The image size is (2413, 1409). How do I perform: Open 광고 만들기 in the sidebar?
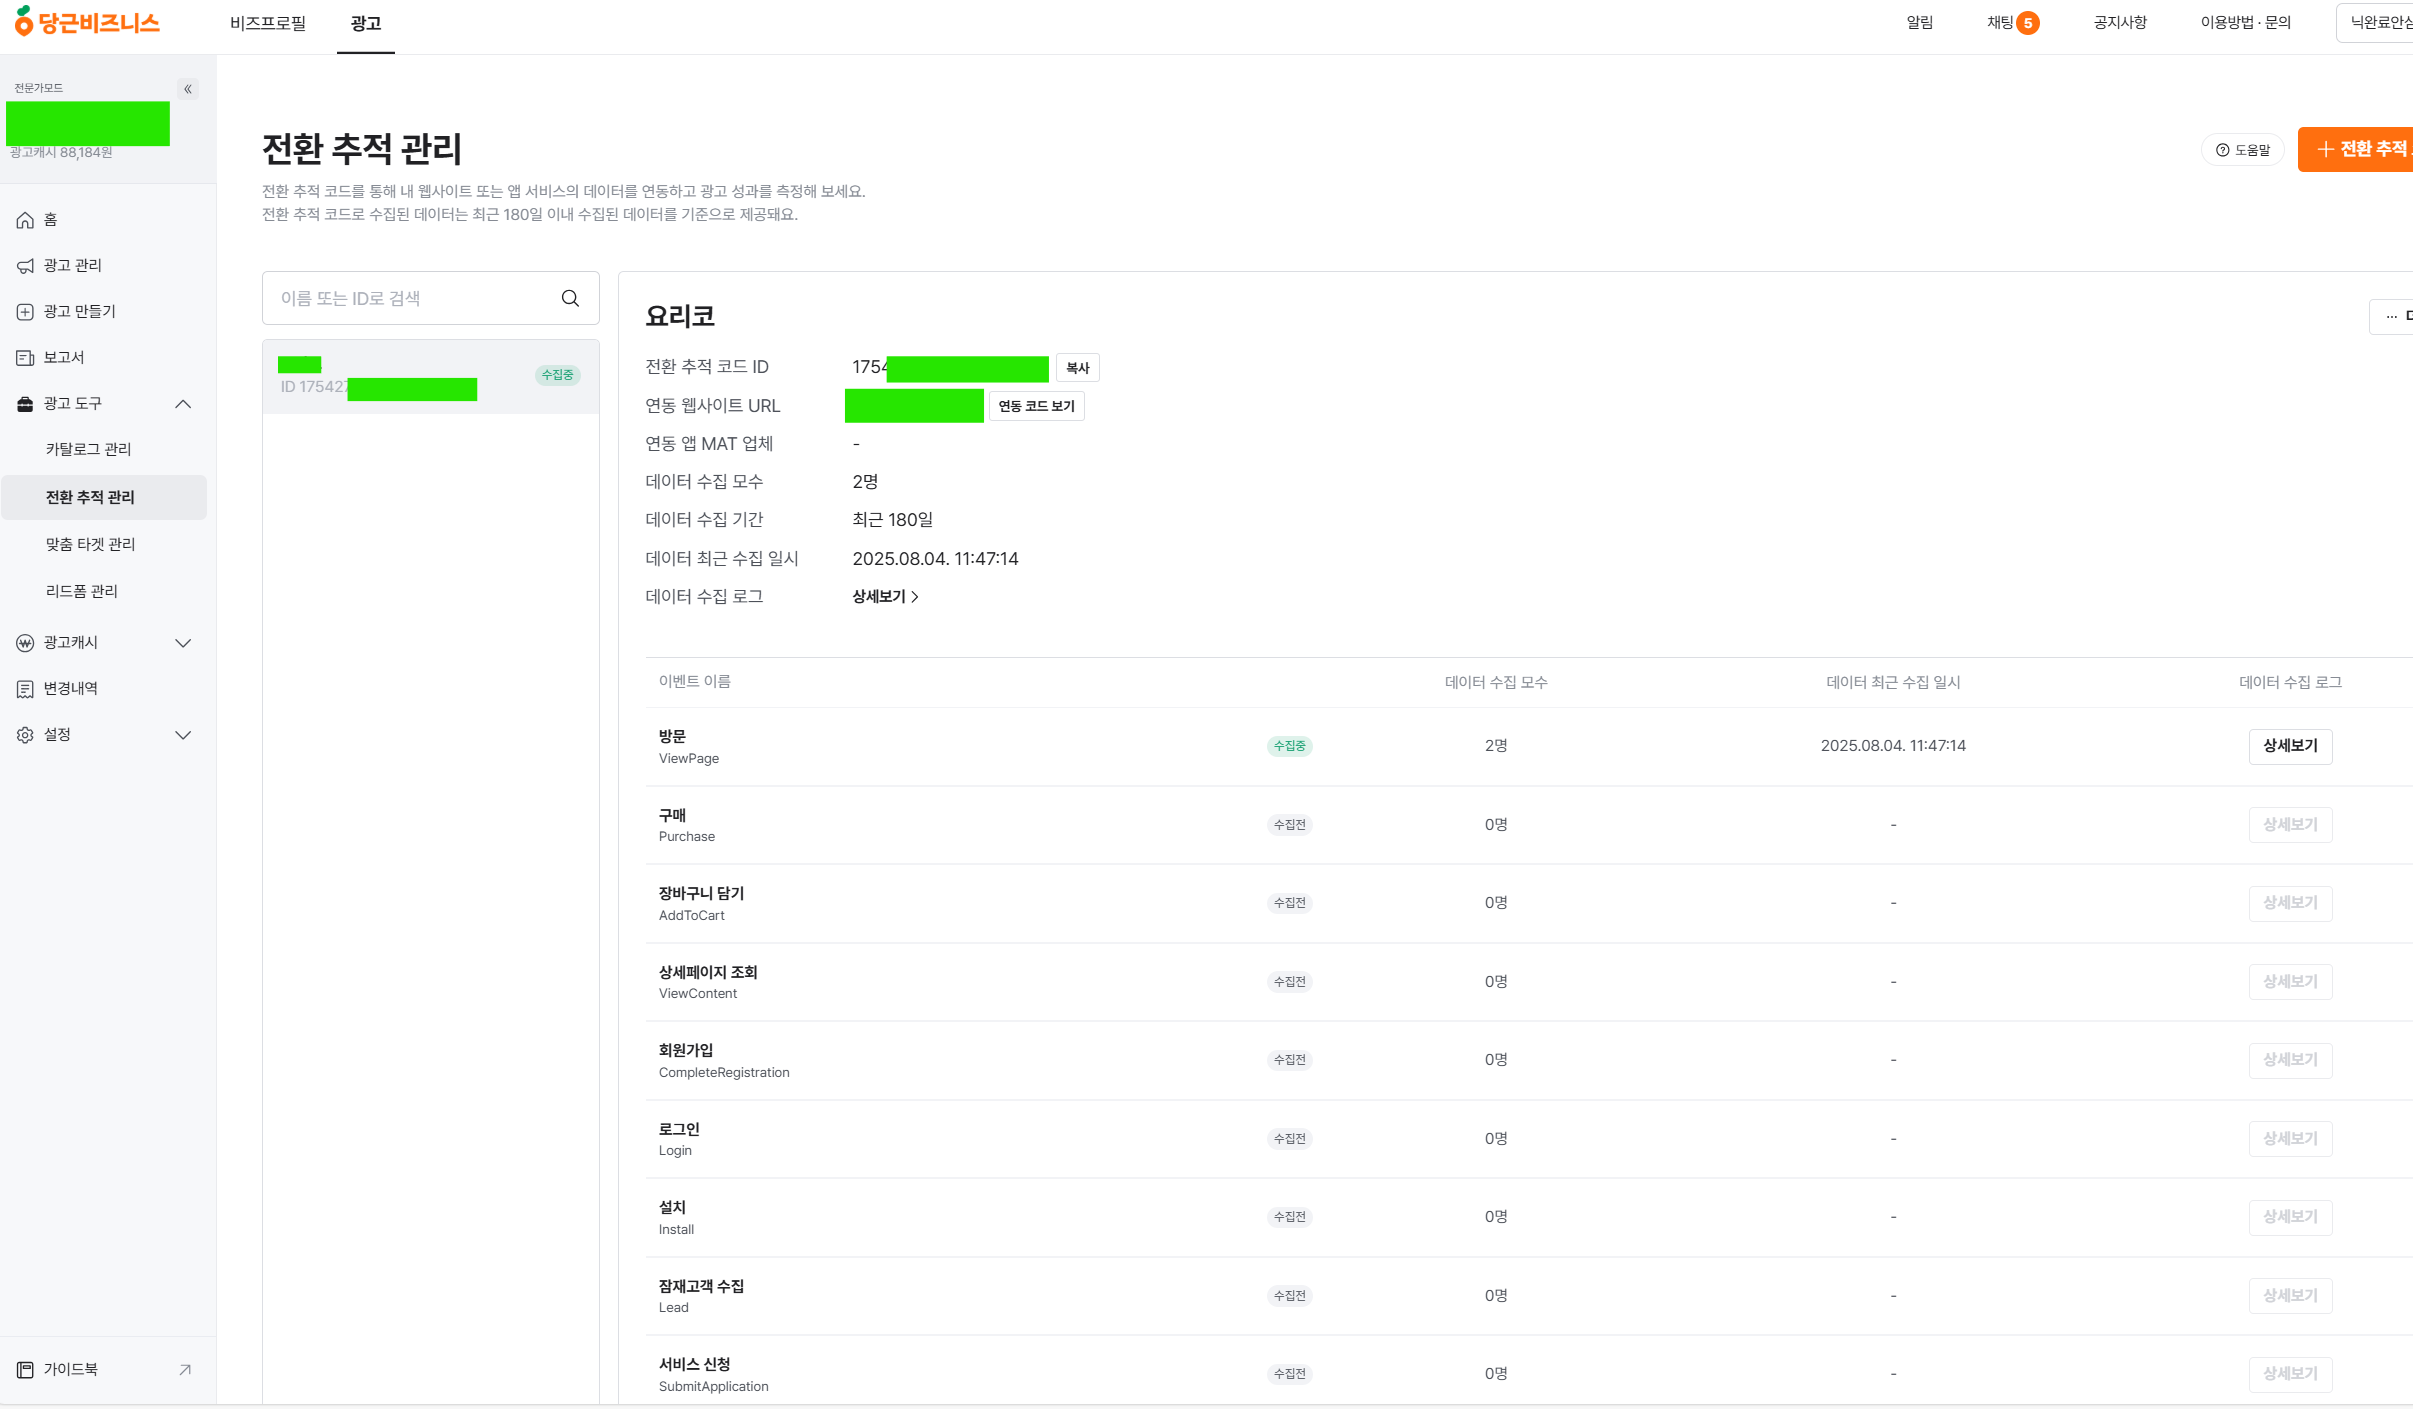(79, 311)
